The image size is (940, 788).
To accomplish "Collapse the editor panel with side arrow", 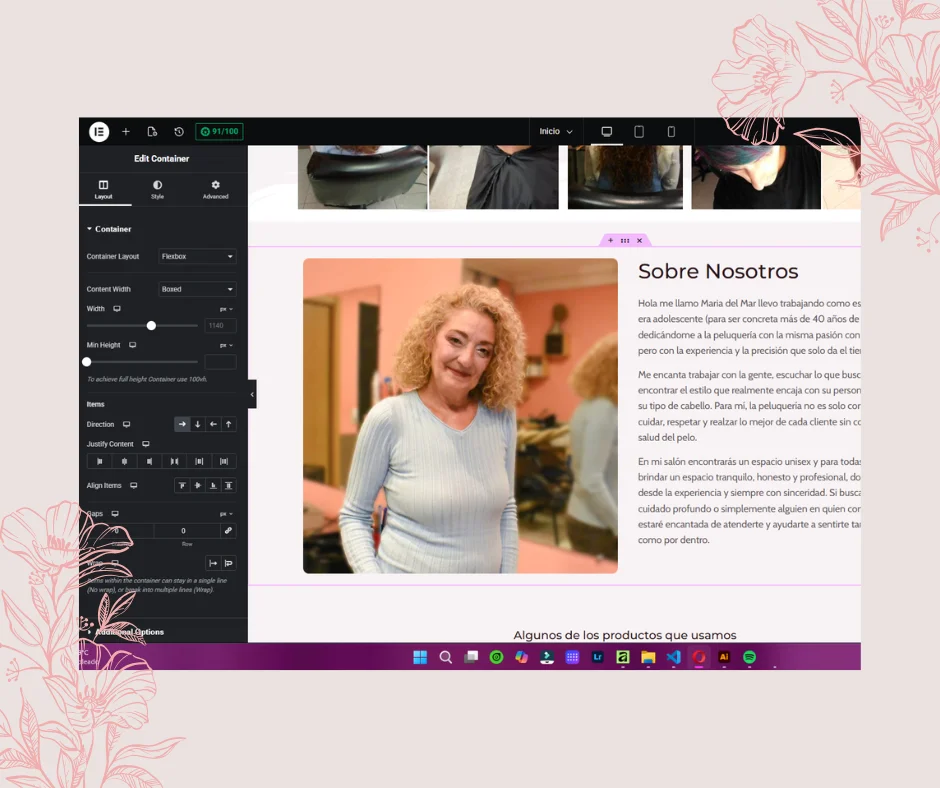I will coord(252,394).
